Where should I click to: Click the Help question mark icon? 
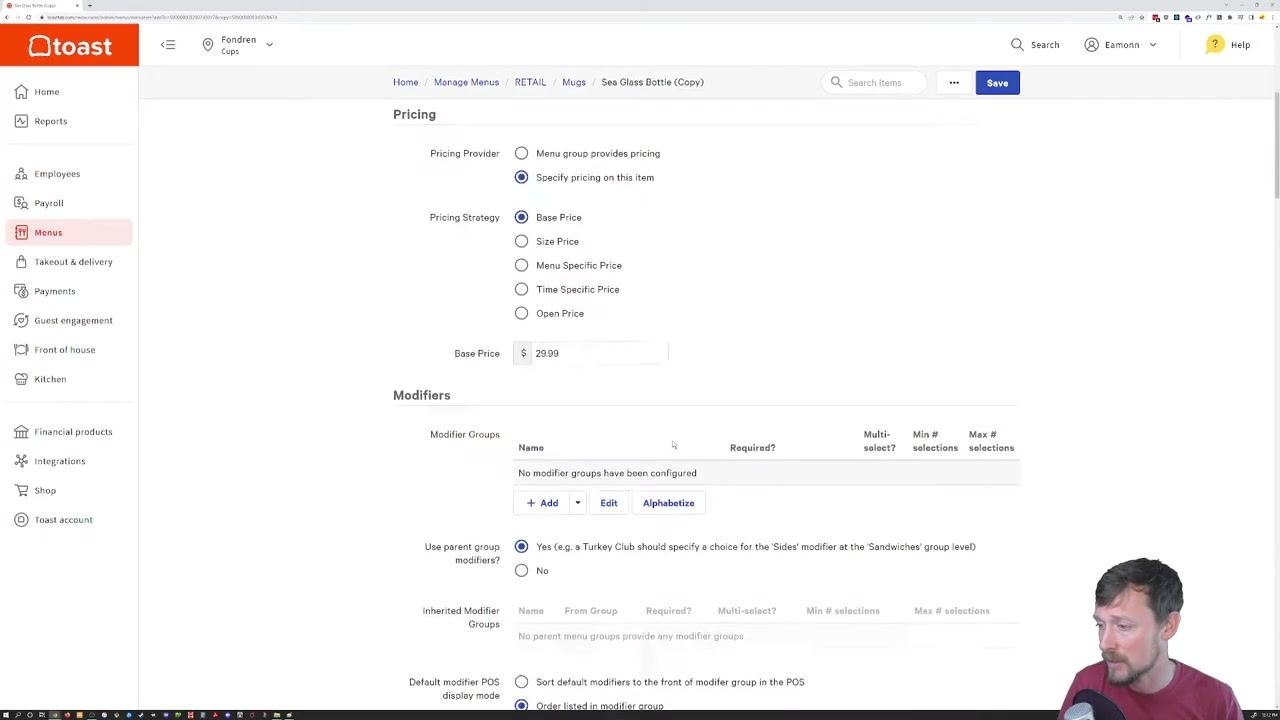pos(1214,45)
